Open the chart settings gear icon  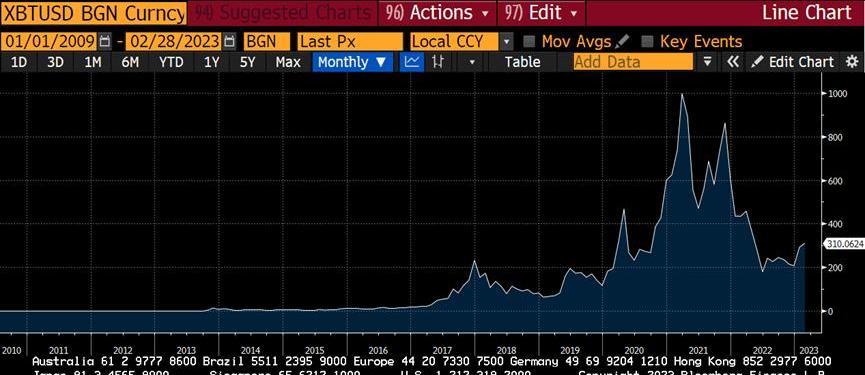(852, 62)
